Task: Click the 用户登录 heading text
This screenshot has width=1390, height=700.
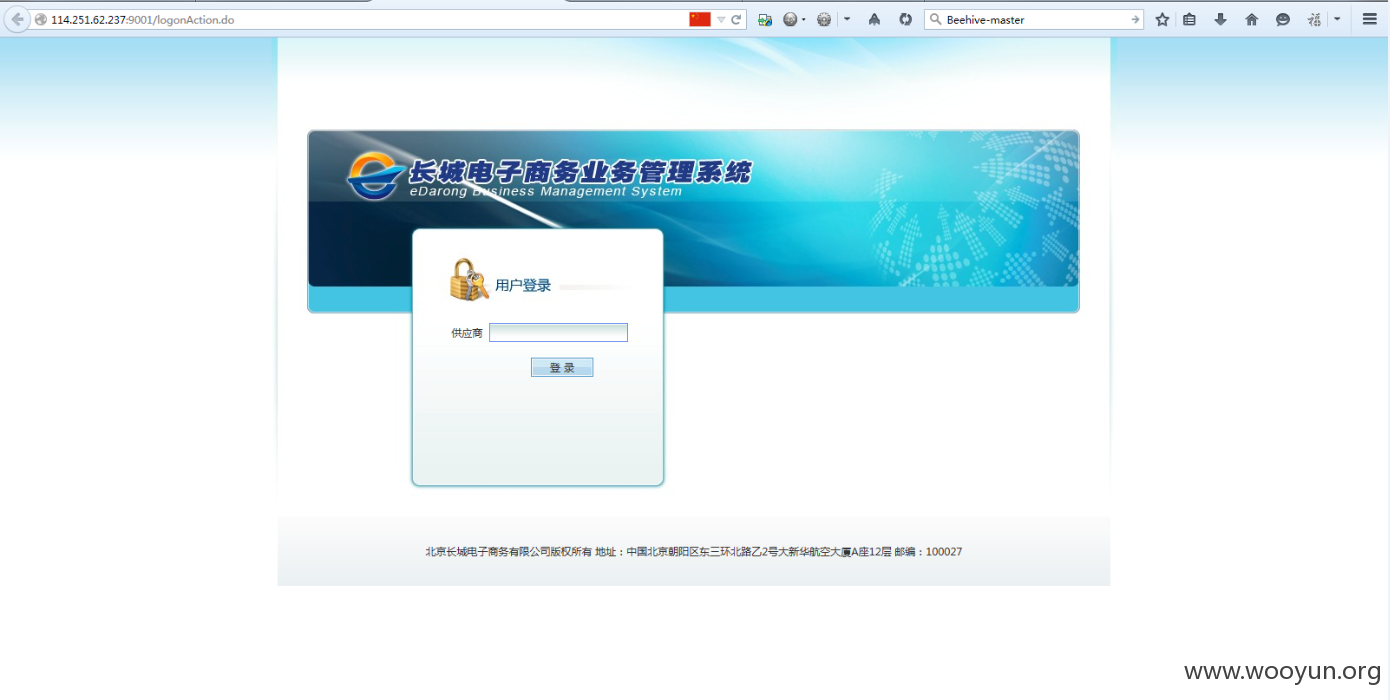Action: click(523, 286)
